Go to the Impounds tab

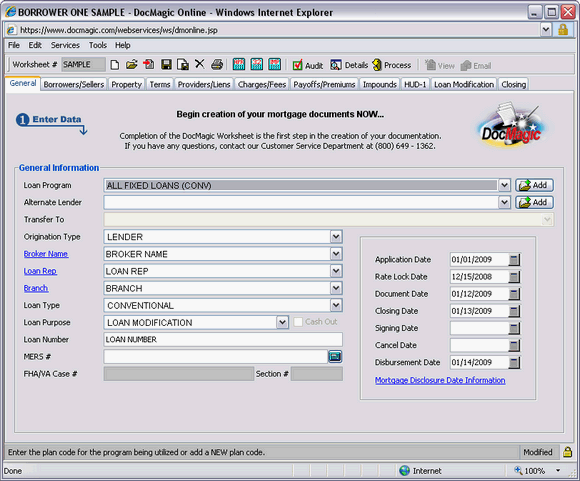point(380,84)
